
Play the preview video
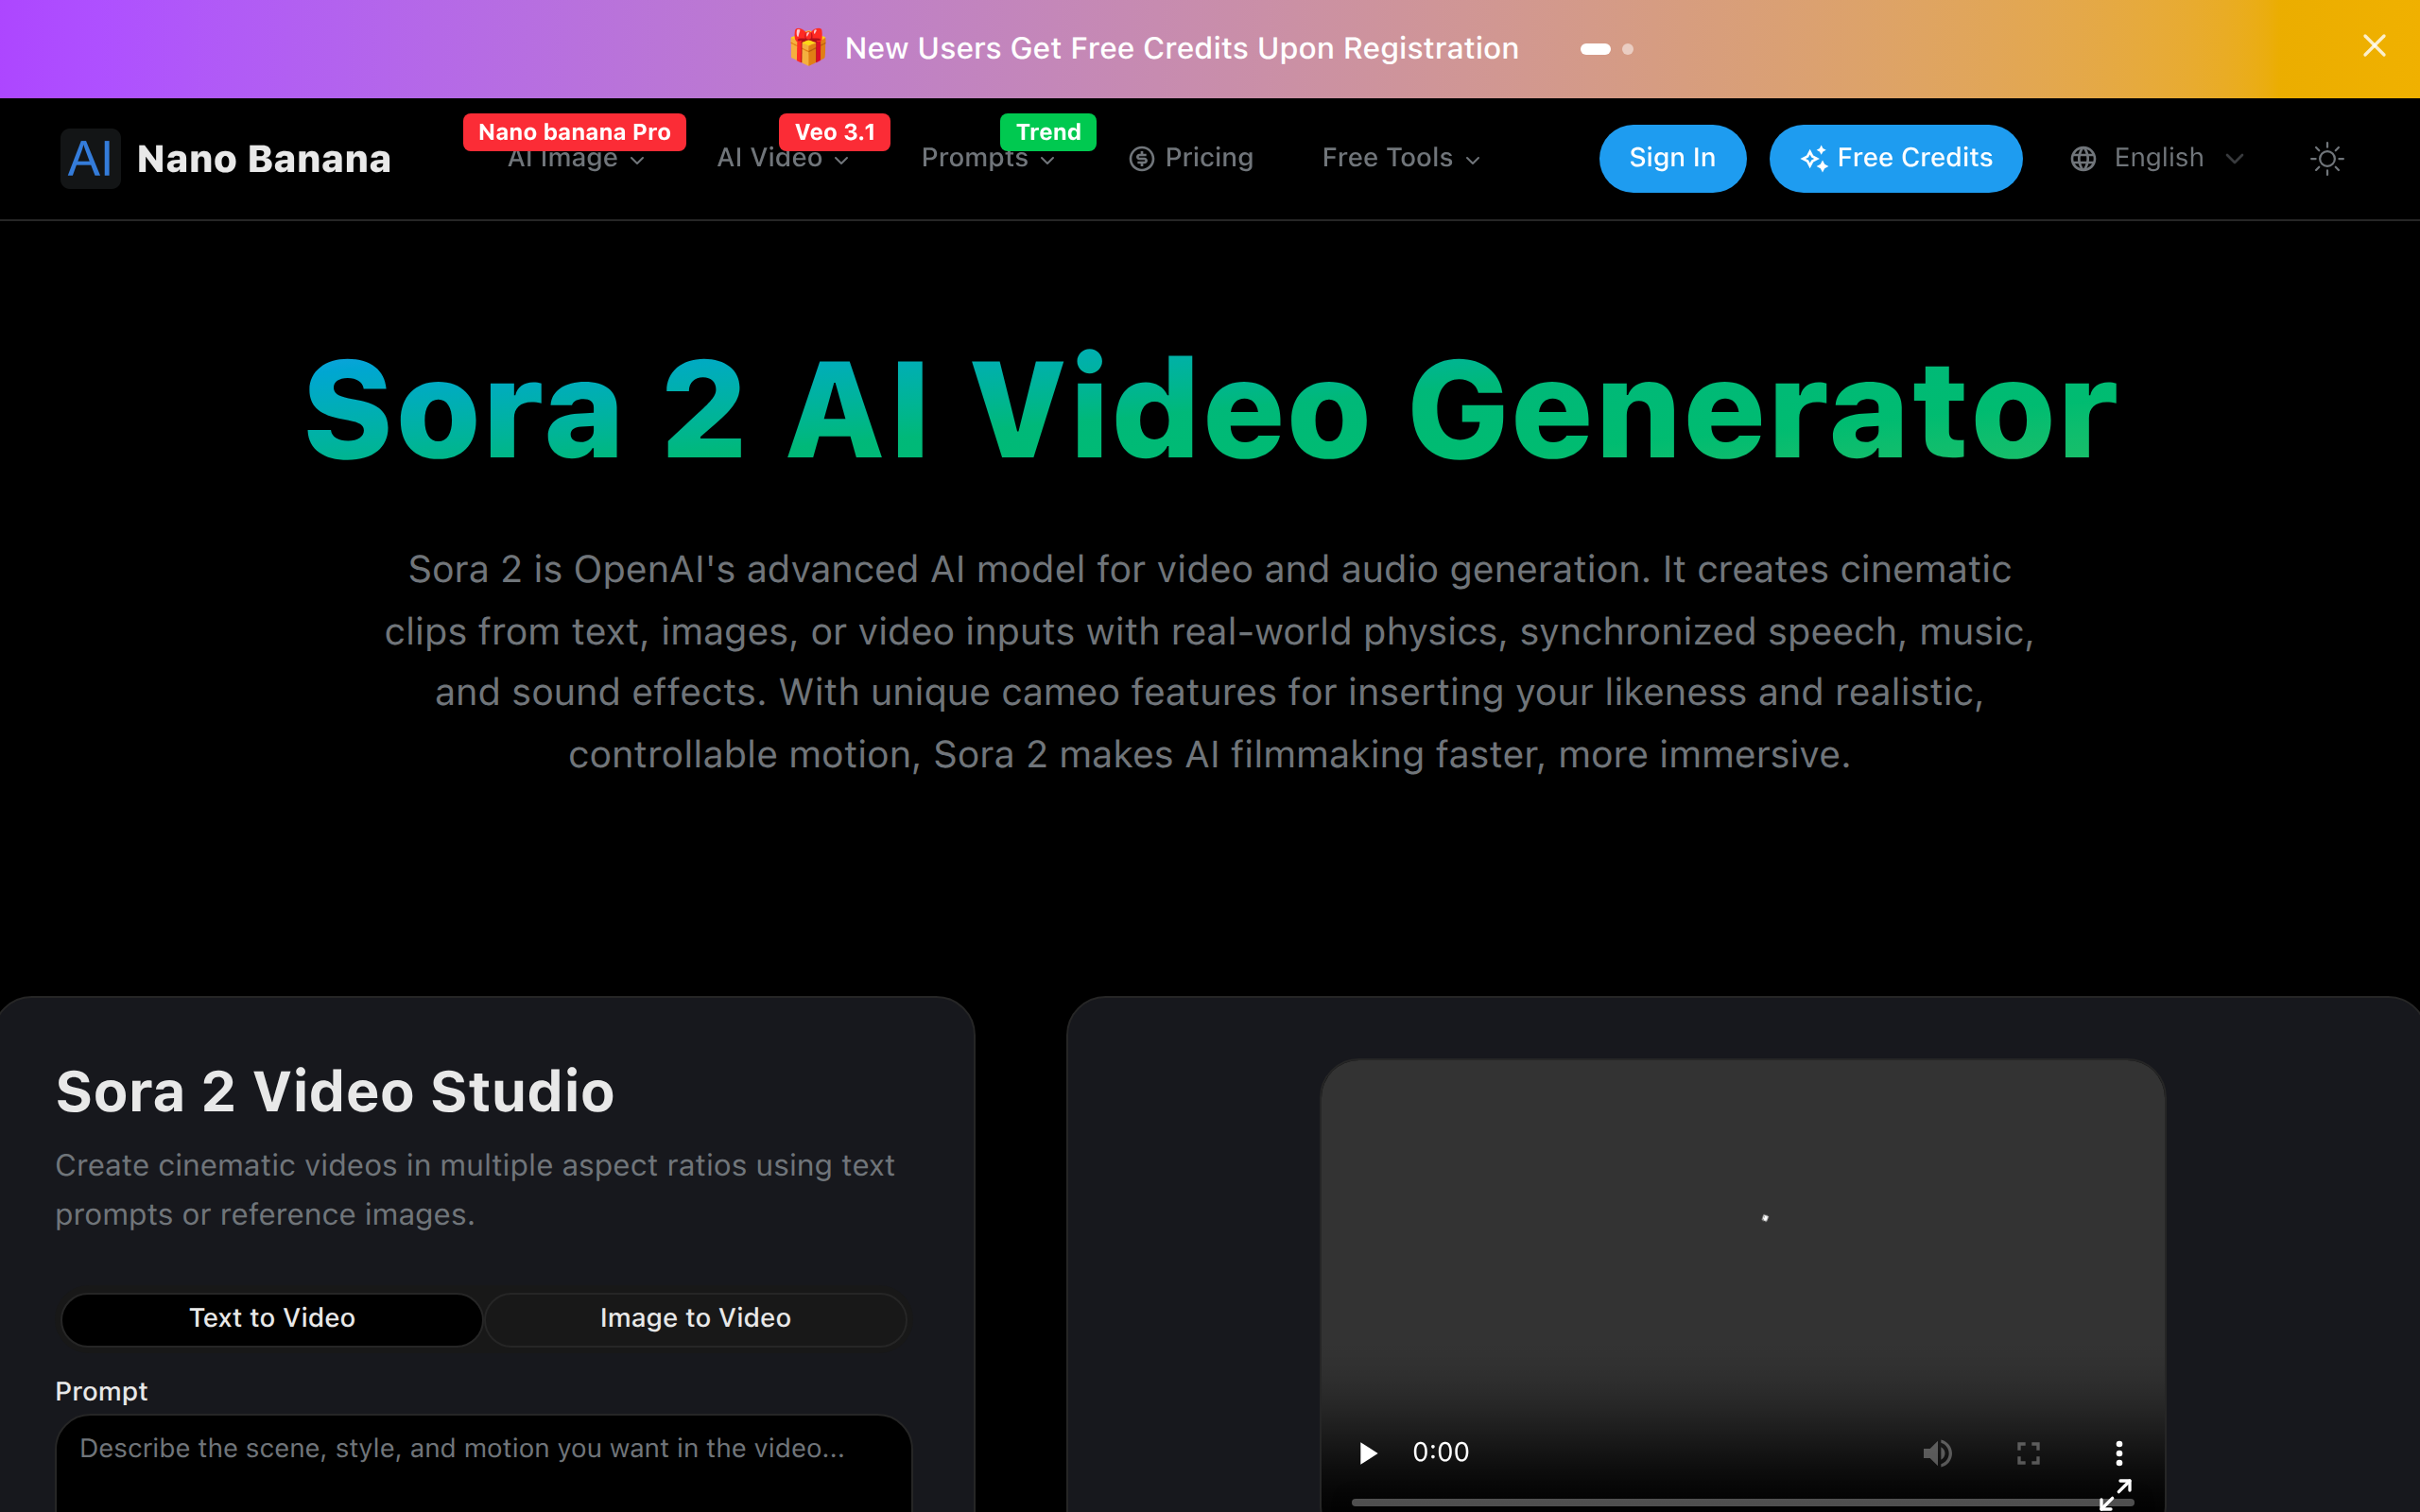click(x=1367, y=1452)
